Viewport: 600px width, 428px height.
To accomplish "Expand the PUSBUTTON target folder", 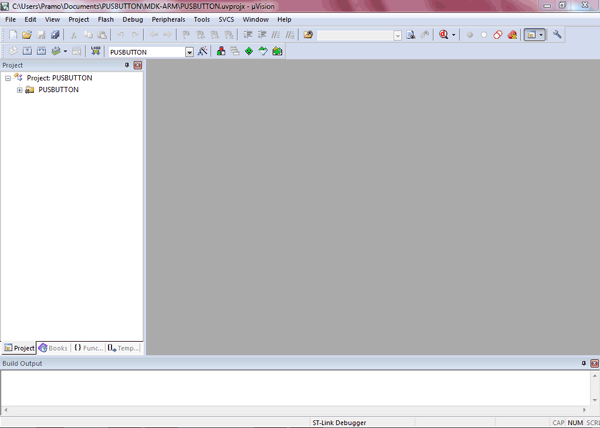I will (20, 90).
